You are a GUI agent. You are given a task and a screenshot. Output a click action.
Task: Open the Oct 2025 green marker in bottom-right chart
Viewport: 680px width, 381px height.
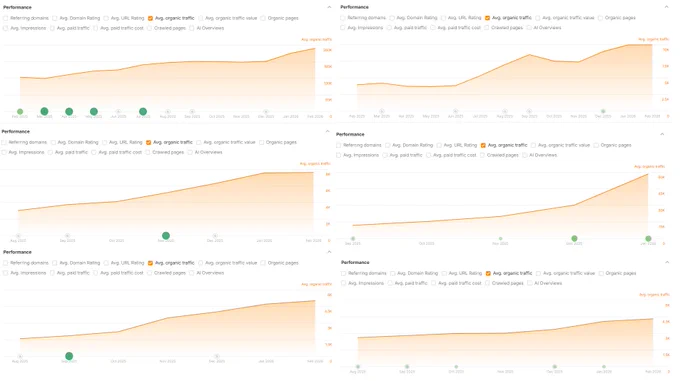(x=456, y=367)
